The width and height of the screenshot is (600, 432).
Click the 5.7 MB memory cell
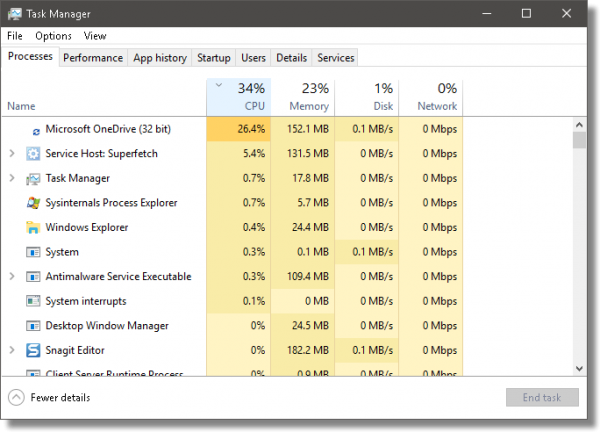point(303,203)
